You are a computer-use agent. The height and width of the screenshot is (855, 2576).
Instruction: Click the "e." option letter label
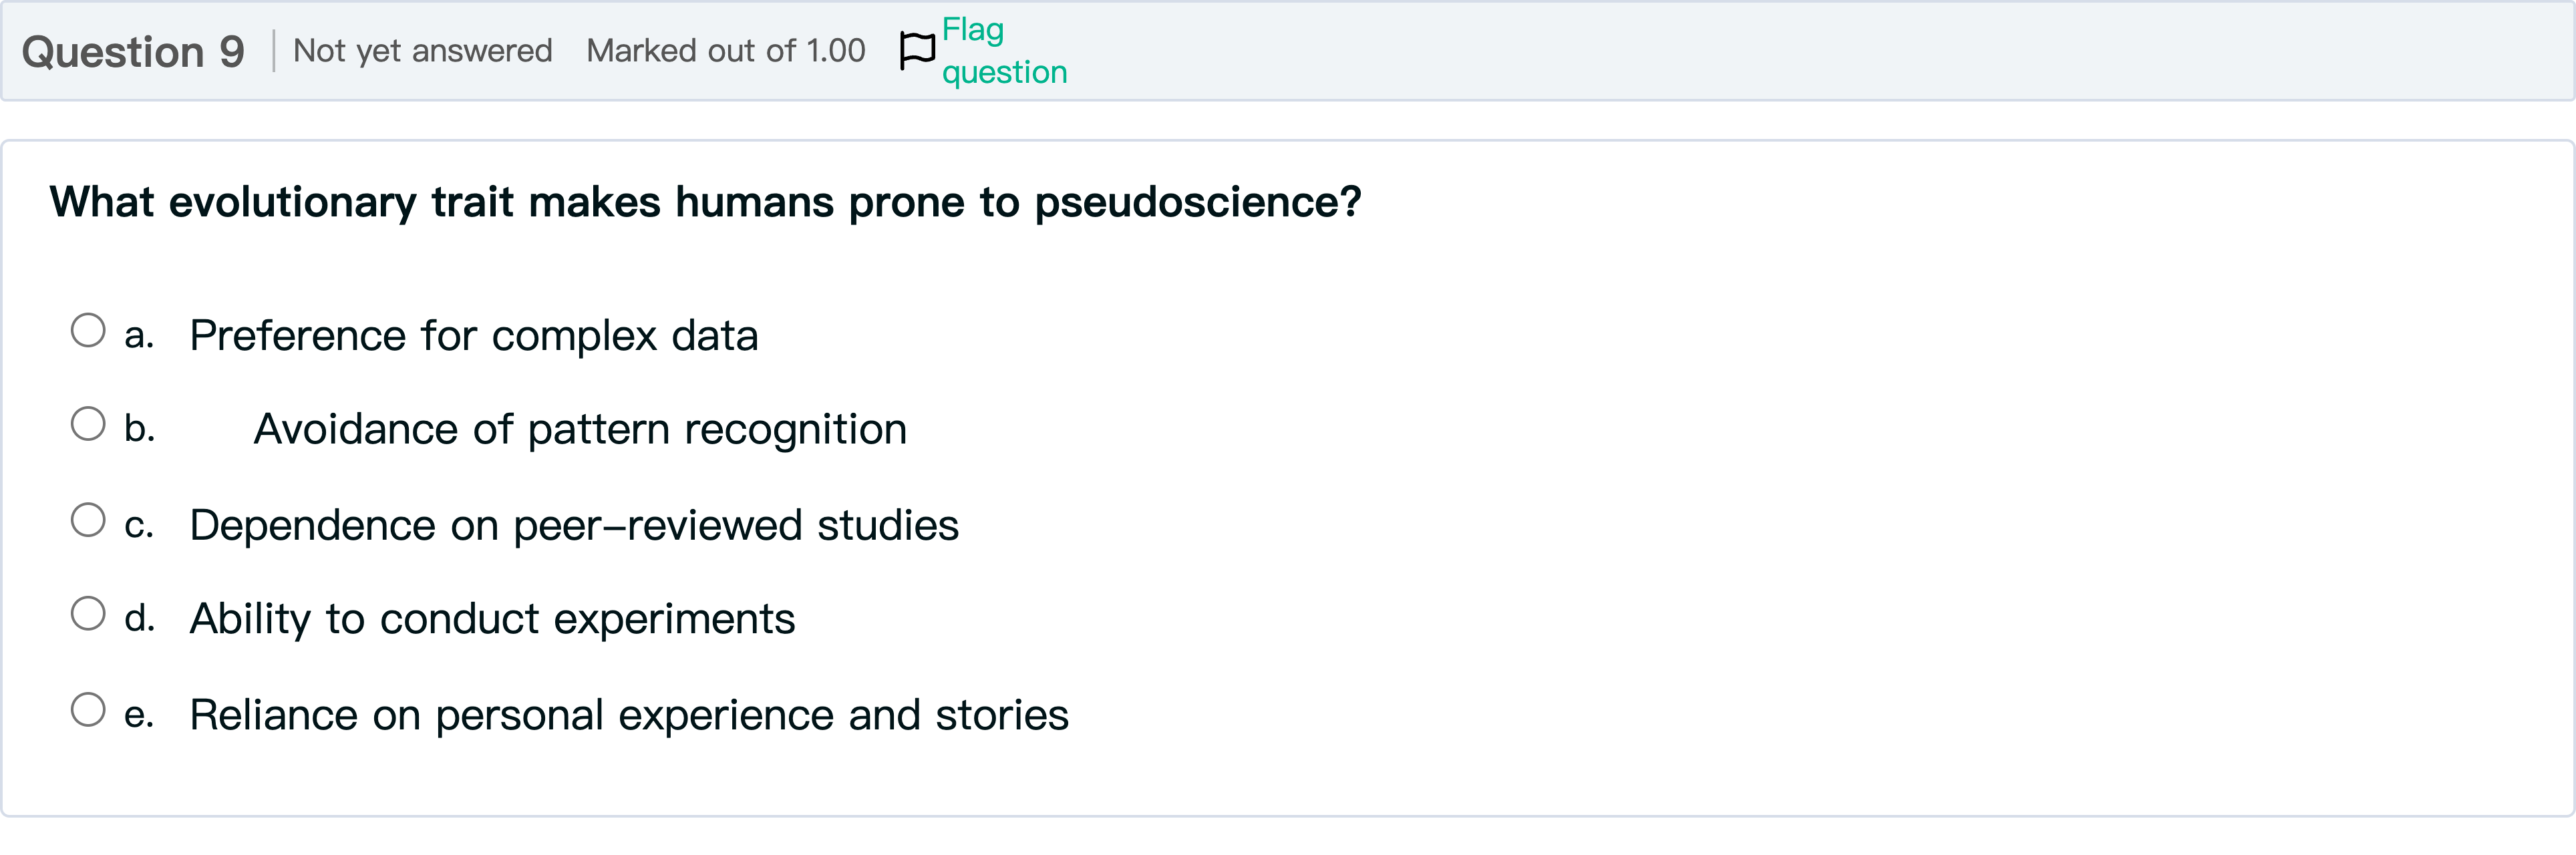pos(139,715)
